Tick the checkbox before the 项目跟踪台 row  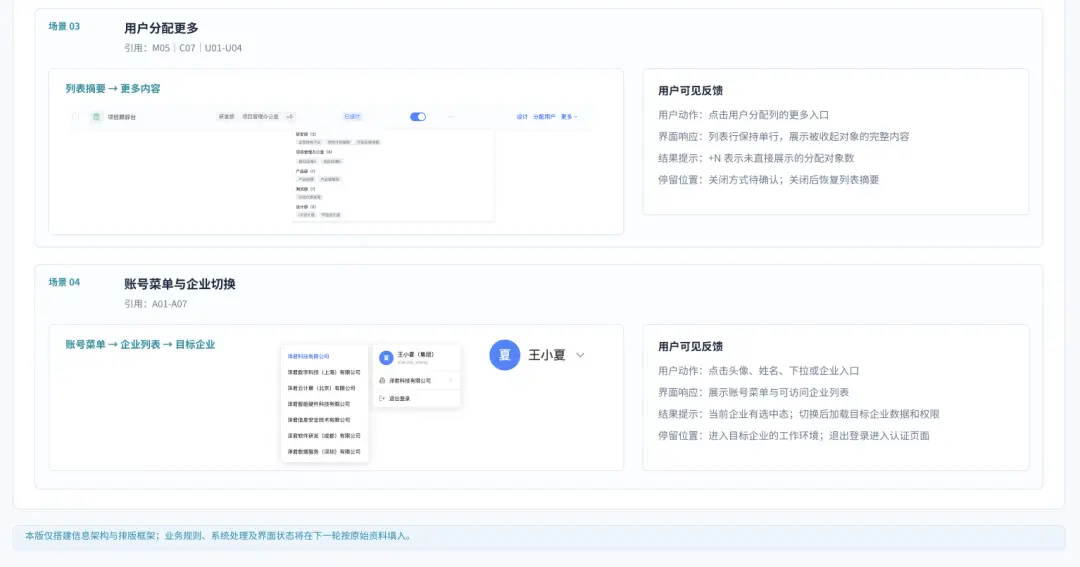point(76,117)
